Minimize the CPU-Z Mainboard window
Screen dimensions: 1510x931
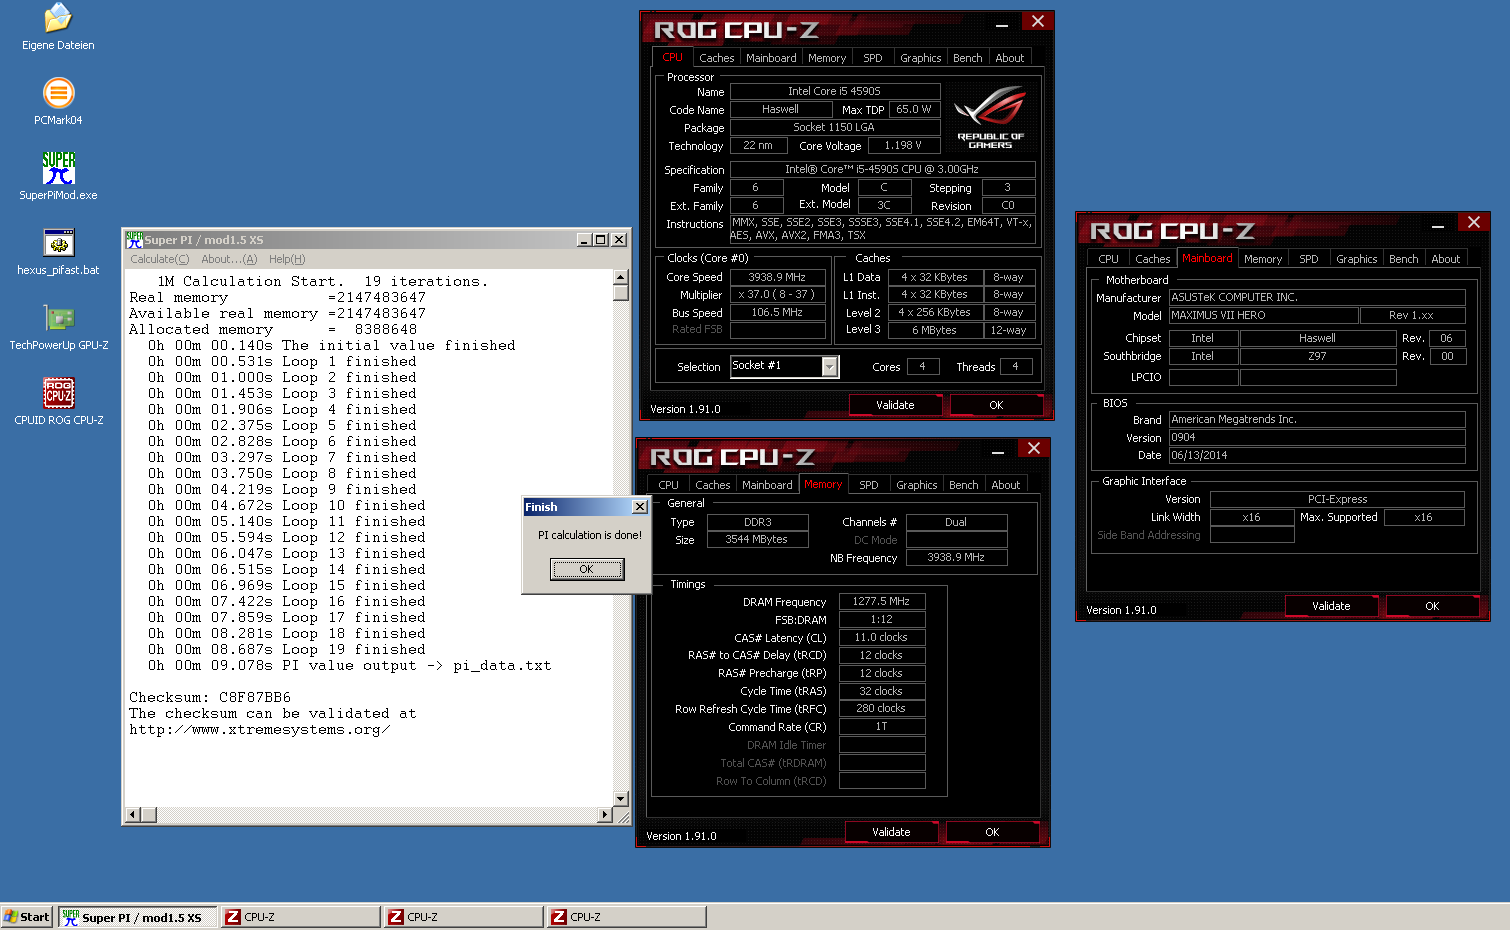[1439, 226]
